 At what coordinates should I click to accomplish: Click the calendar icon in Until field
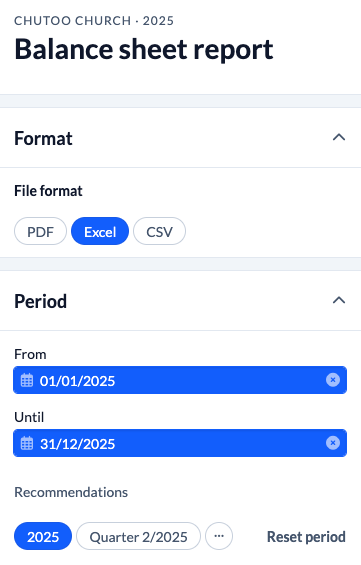[27, 443]
